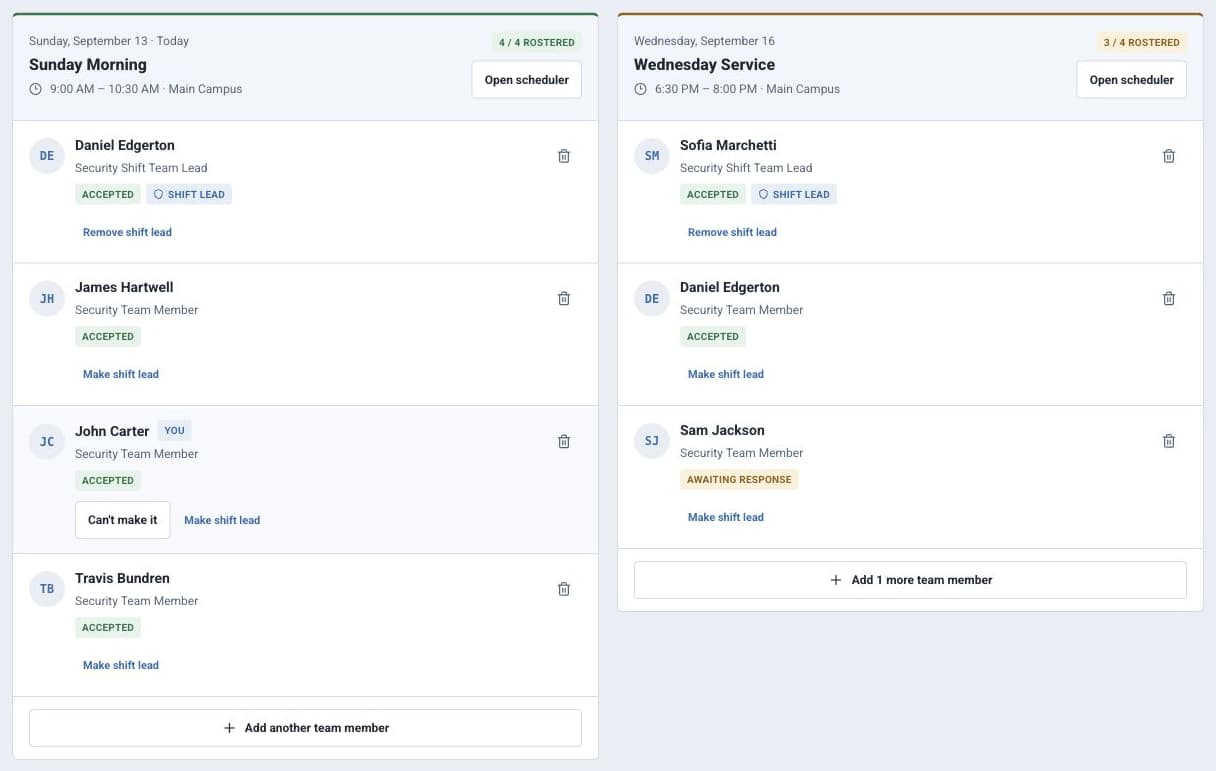The width and height of the screenshot is (1216, 771).
Task: Click James Hartwell's JH avatar
Action: [47, 298]
